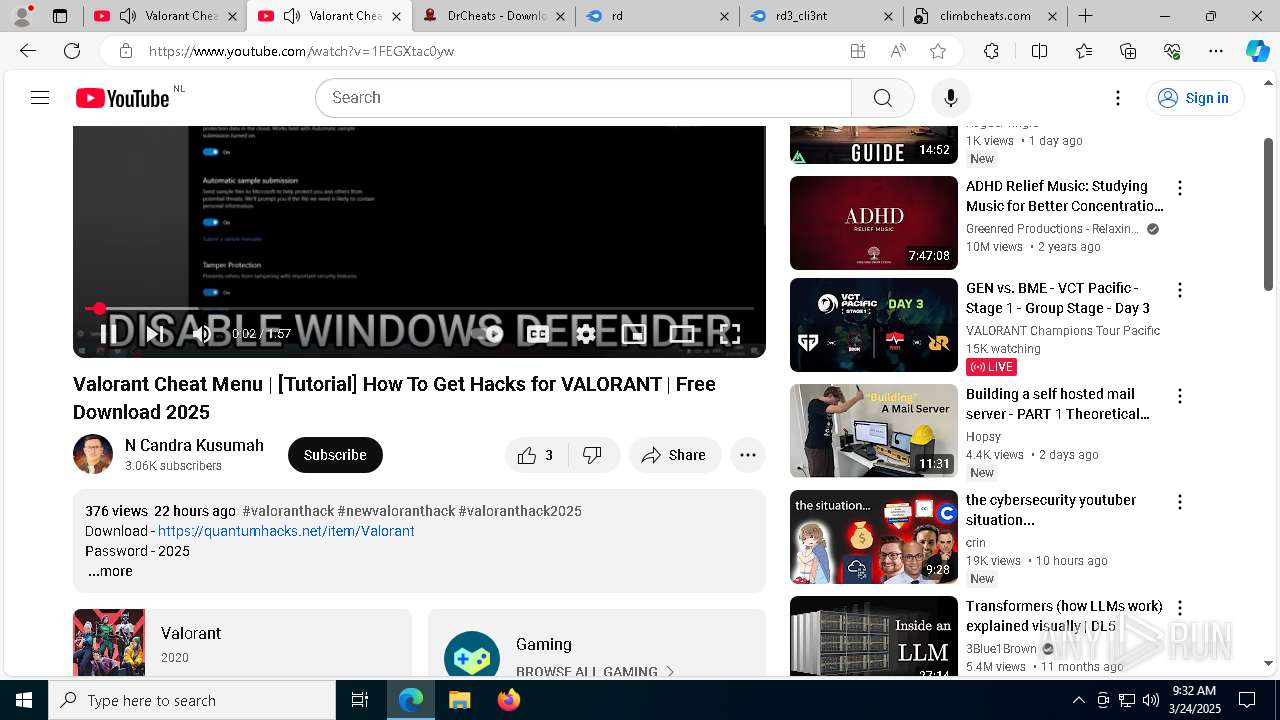Toggle autoplay switch in player
This screenshot has height=720, width=1280.
pyautogui.click(x=489, y=334)
